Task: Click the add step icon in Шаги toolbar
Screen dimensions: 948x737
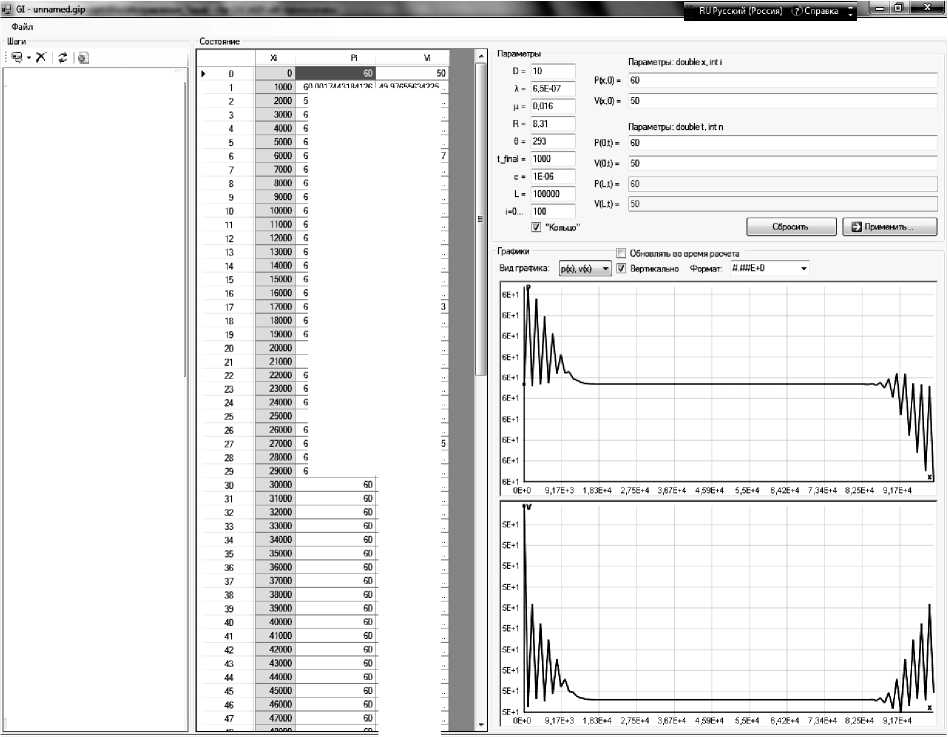Action: (16, 58)
